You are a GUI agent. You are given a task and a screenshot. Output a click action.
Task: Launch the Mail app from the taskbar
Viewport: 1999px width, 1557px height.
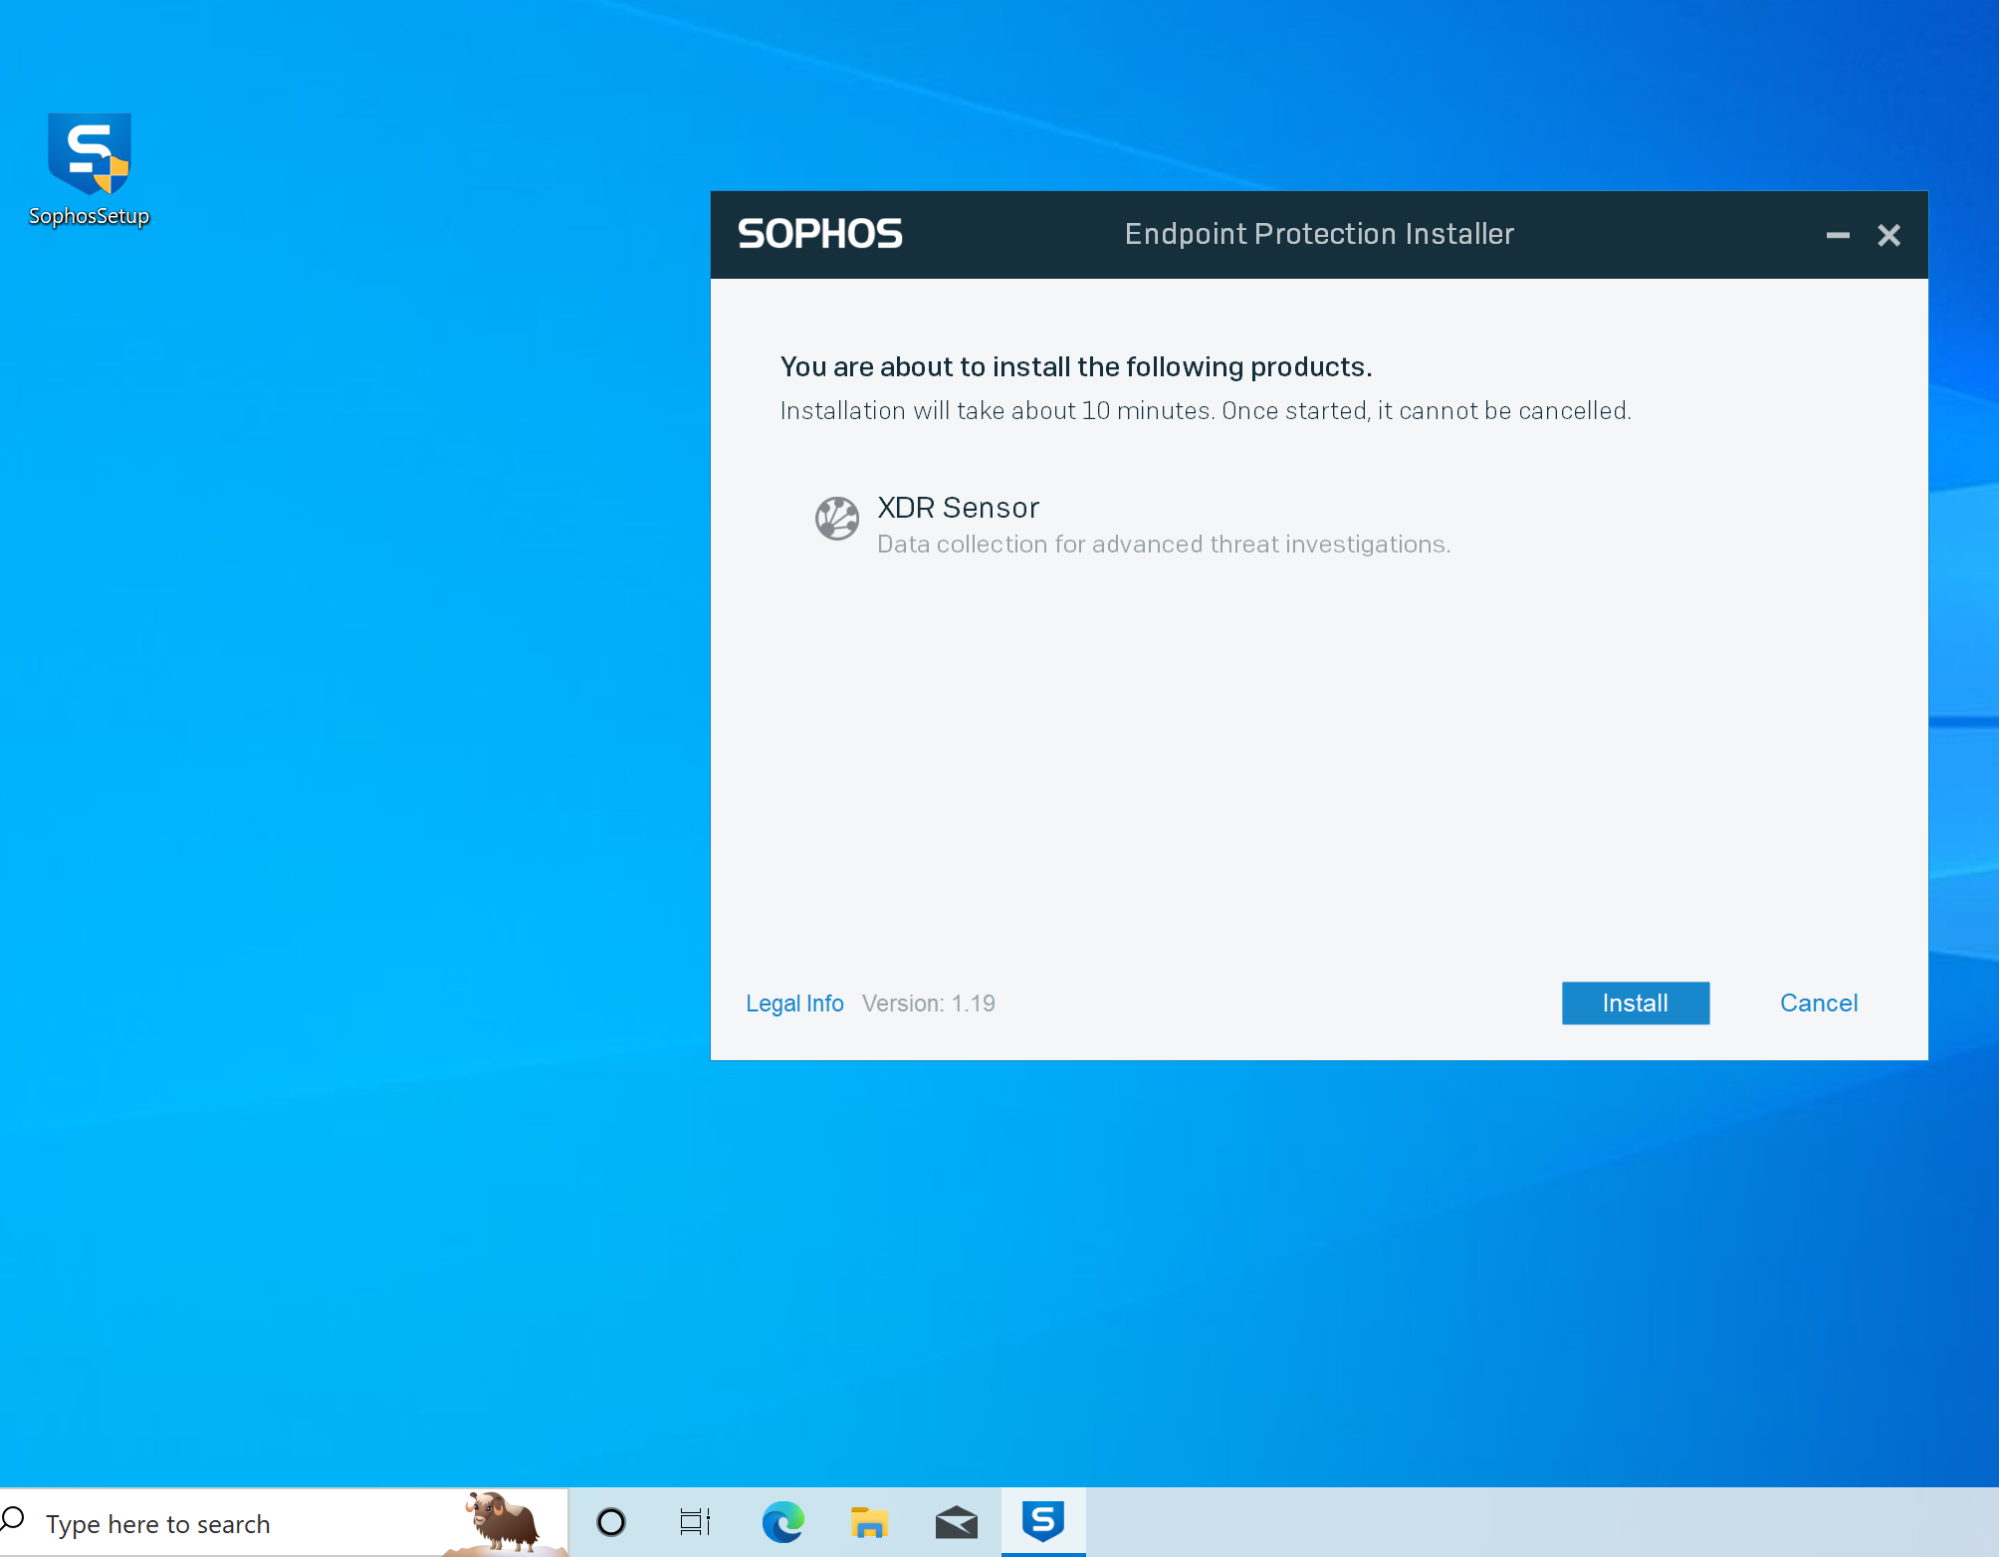(x=955, y=1521)
